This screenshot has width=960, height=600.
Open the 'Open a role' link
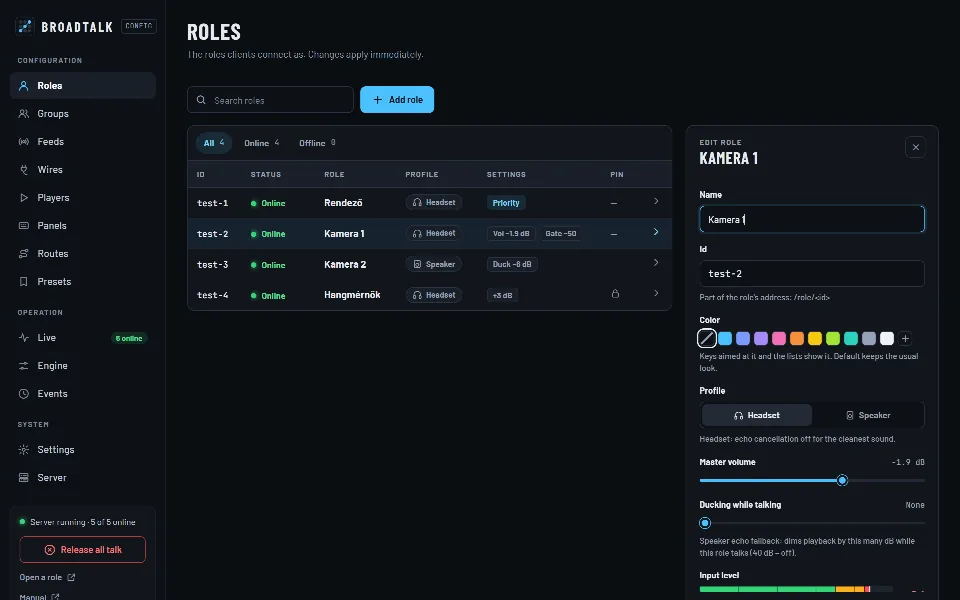[x=47, y=577]
